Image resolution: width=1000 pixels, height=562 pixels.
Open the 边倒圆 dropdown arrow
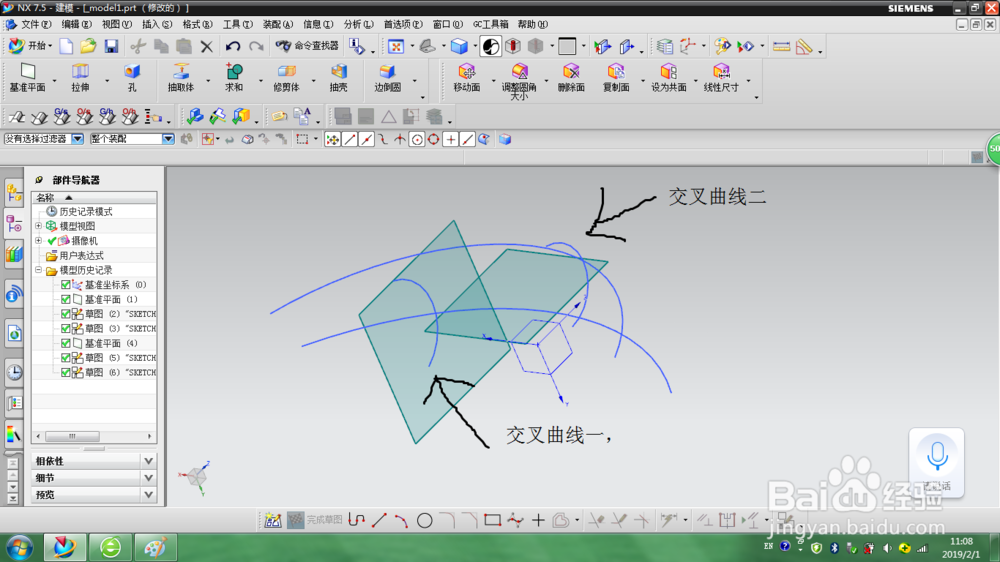[415, 80]
